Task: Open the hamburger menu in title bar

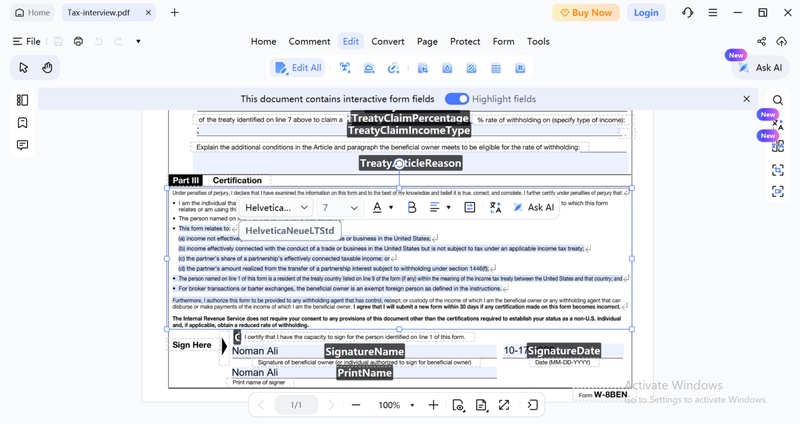Action: tap(713, 13)
